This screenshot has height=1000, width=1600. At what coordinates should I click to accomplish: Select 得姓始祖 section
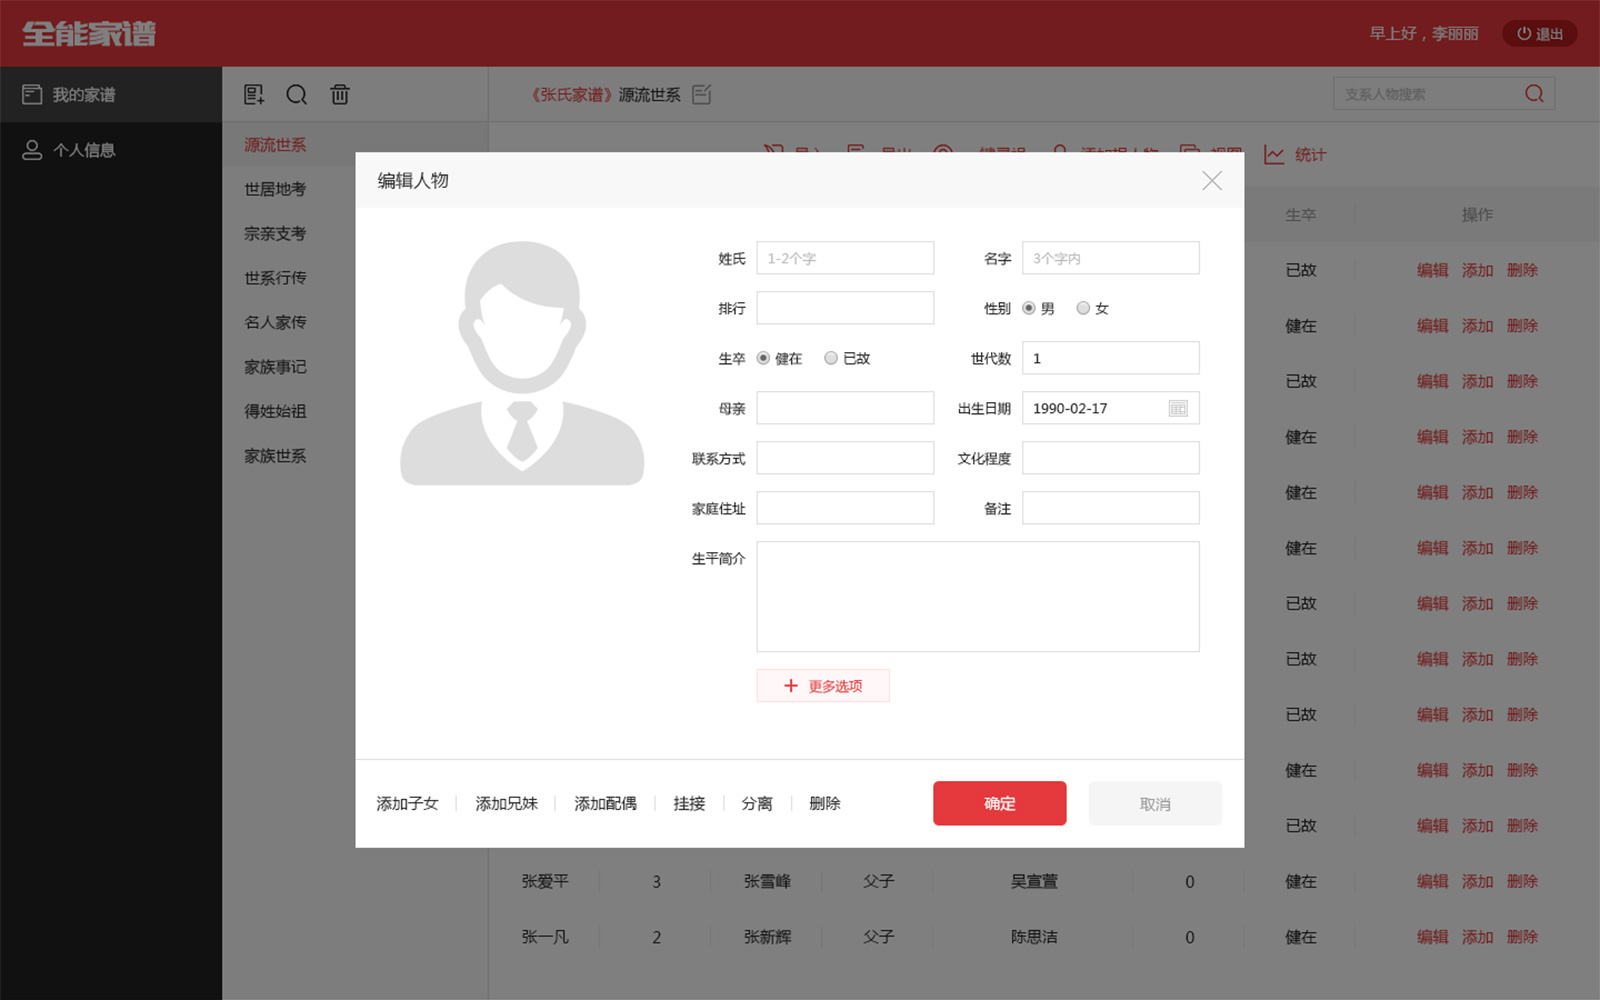(x=276, y=411)
